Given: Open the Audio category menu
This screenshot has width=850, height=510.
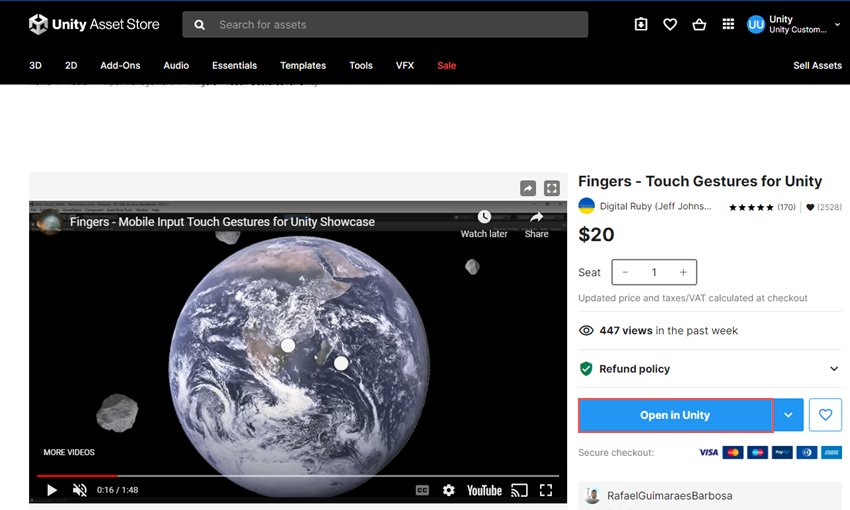Looking at the screenshot, I should click(176, 66).
